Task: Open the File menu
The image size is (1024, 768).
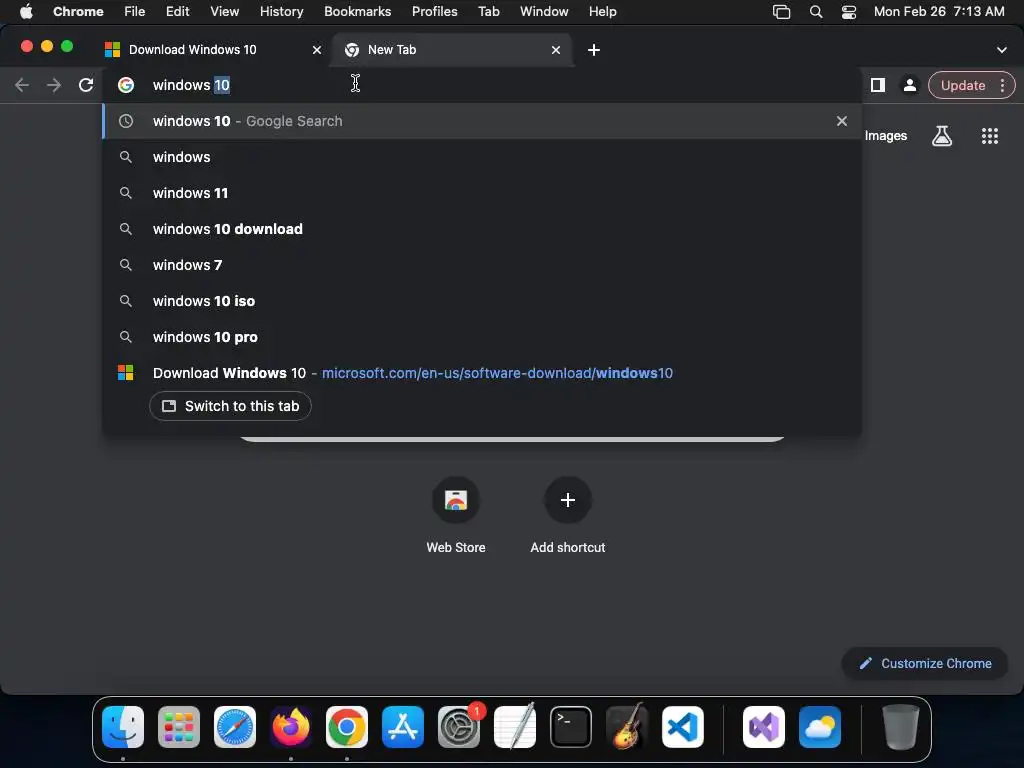Action: click(135, 11)
